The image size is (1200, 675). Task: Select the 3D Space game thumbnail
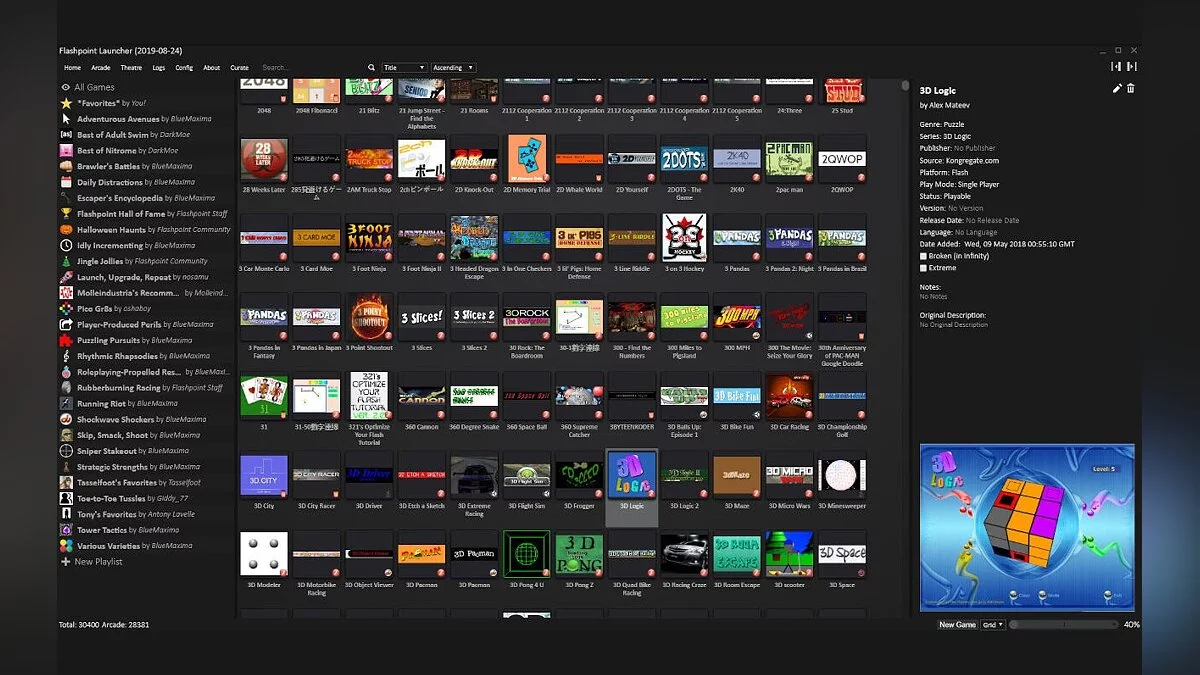pyautogui.click(x=841, y=554)
